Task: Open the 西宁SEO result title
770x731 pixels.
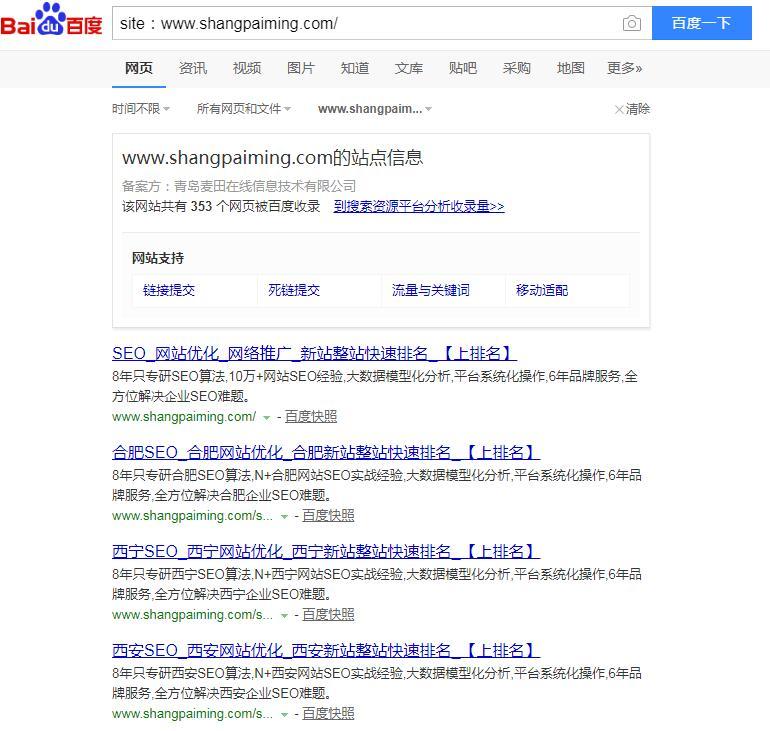Action: (x=326, y=551)
